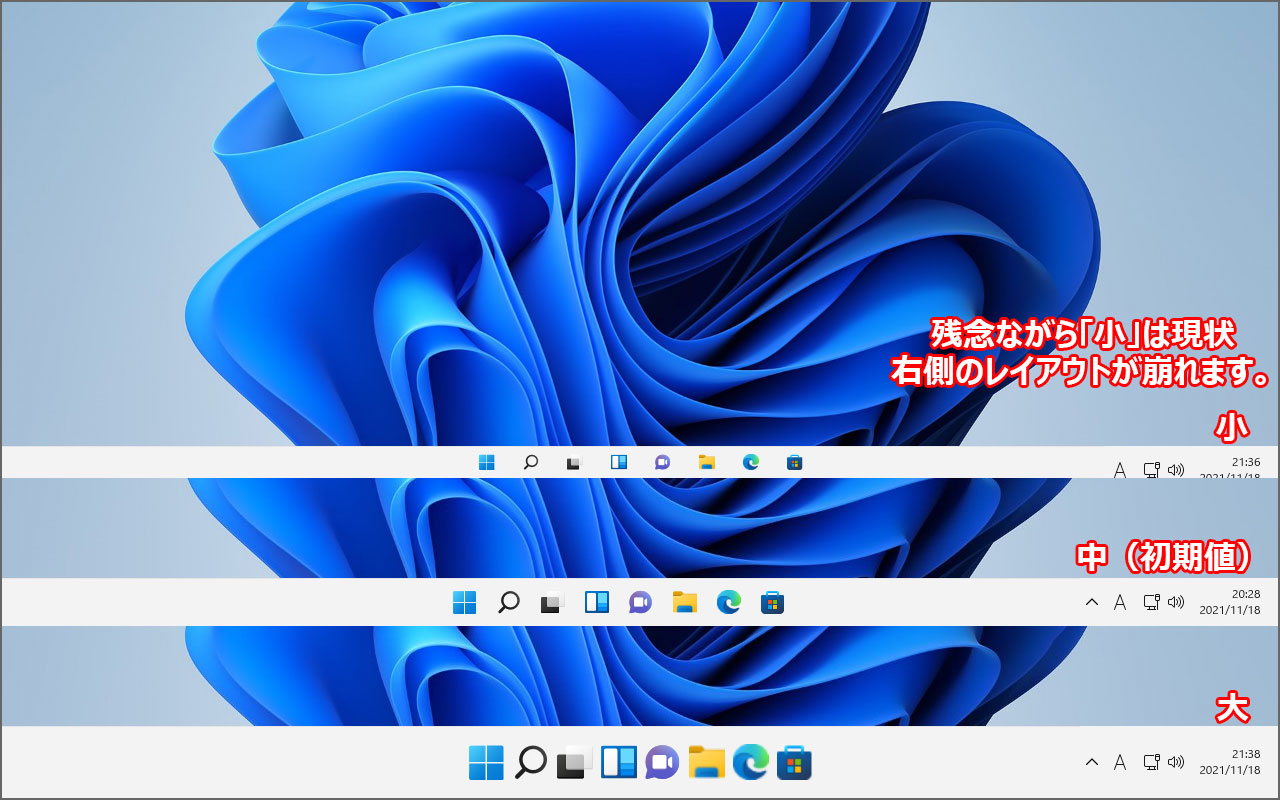Viewport: 1280px width, 800px height.
Task: Open network status on the 21:36 taskbar
Action: 1151,469
